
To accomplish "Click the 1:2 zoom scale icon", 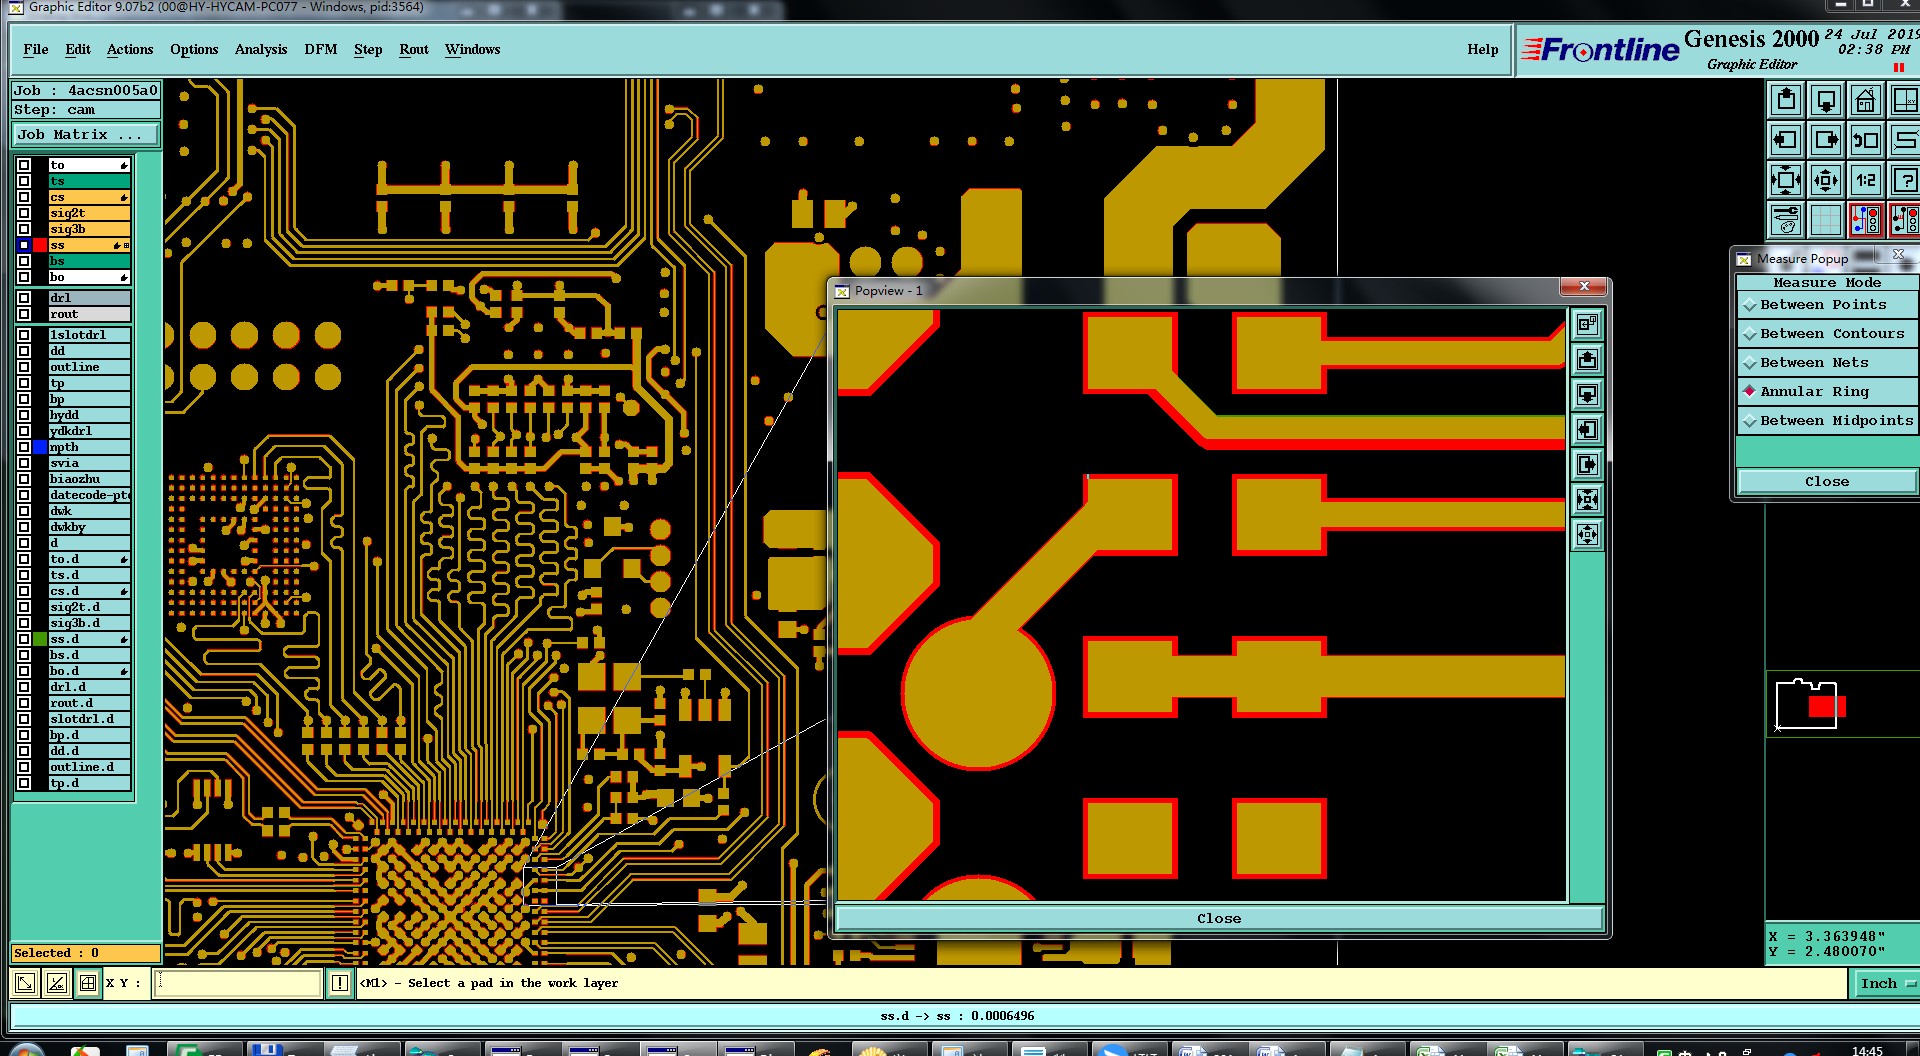I will pyautogui.click(x=1865, y=180).
